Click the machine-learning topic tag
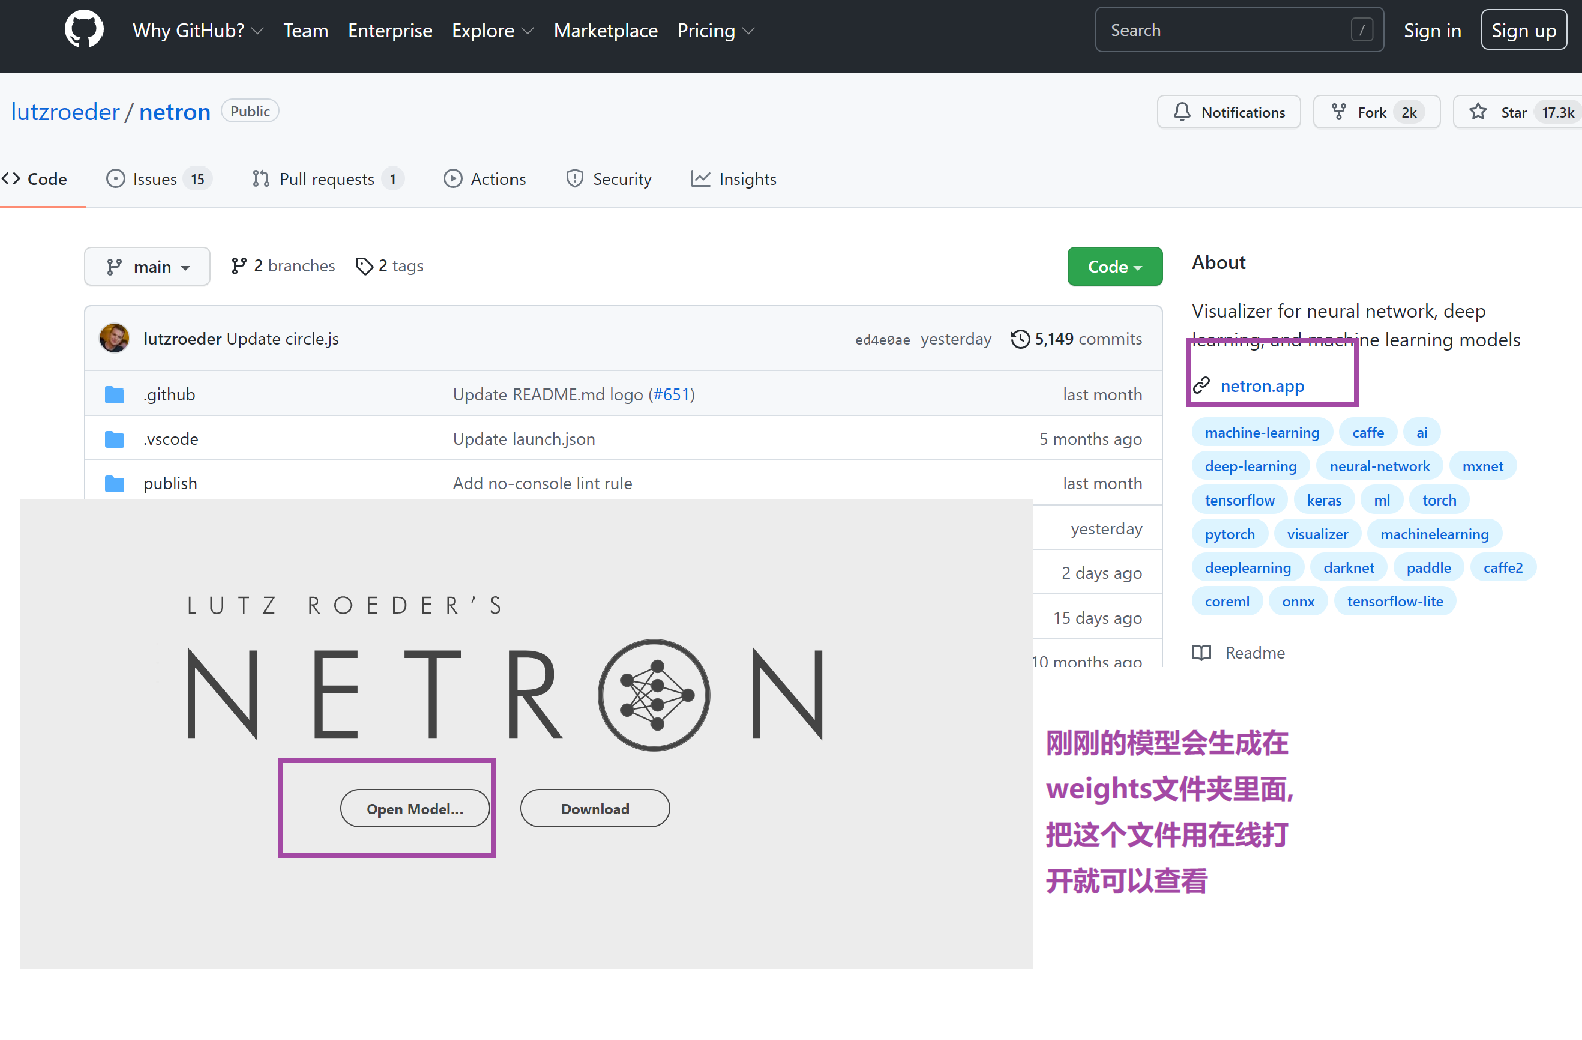1582x1040 pixels. [1262, 433]
